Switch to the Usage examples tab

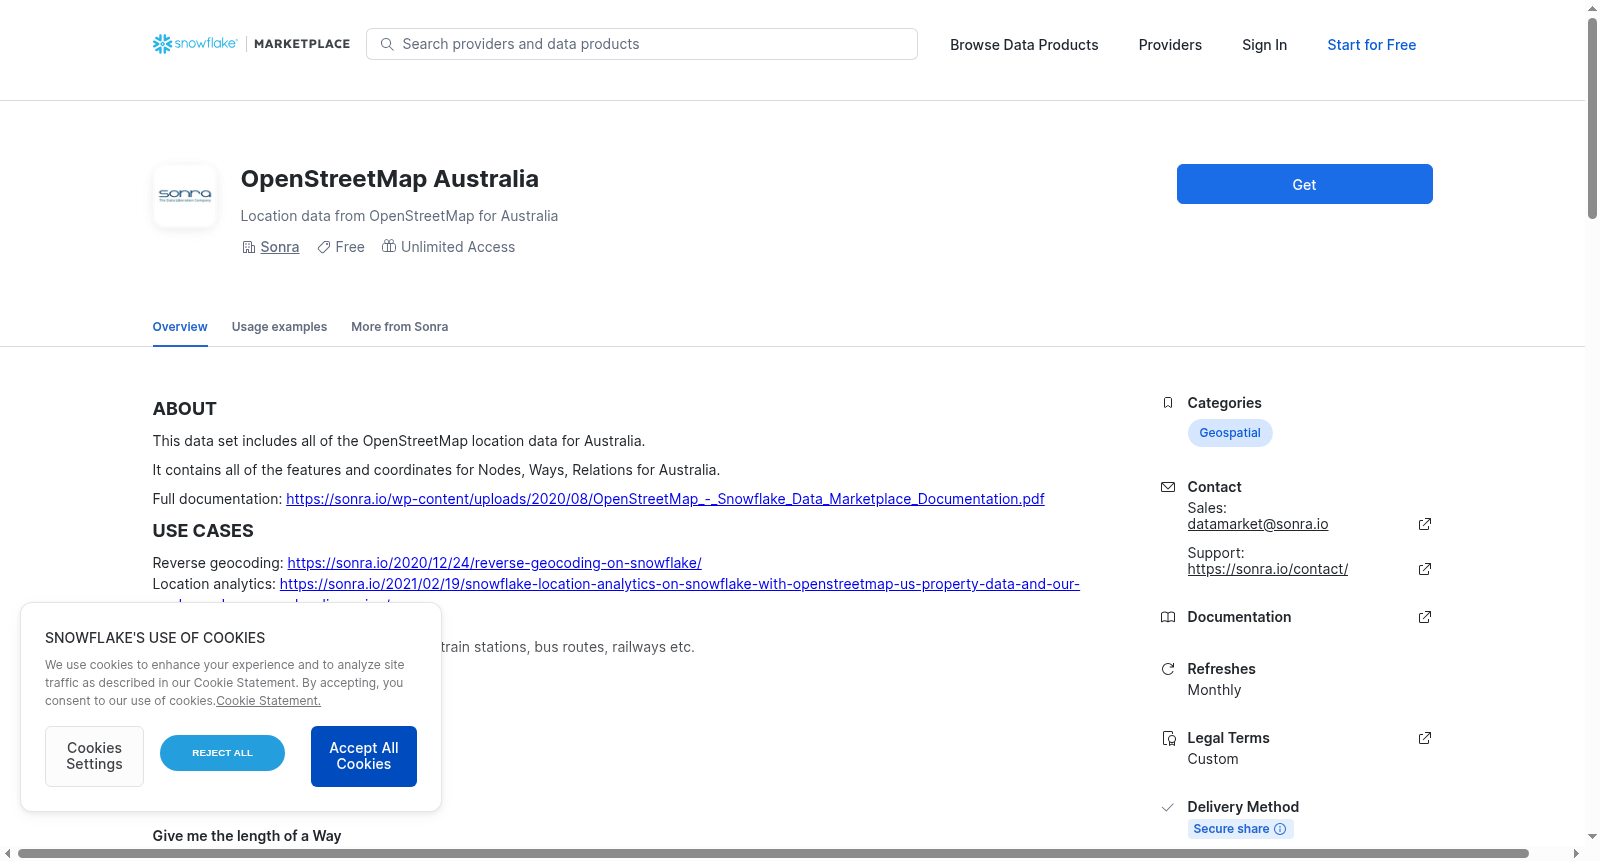pos(279,327)
